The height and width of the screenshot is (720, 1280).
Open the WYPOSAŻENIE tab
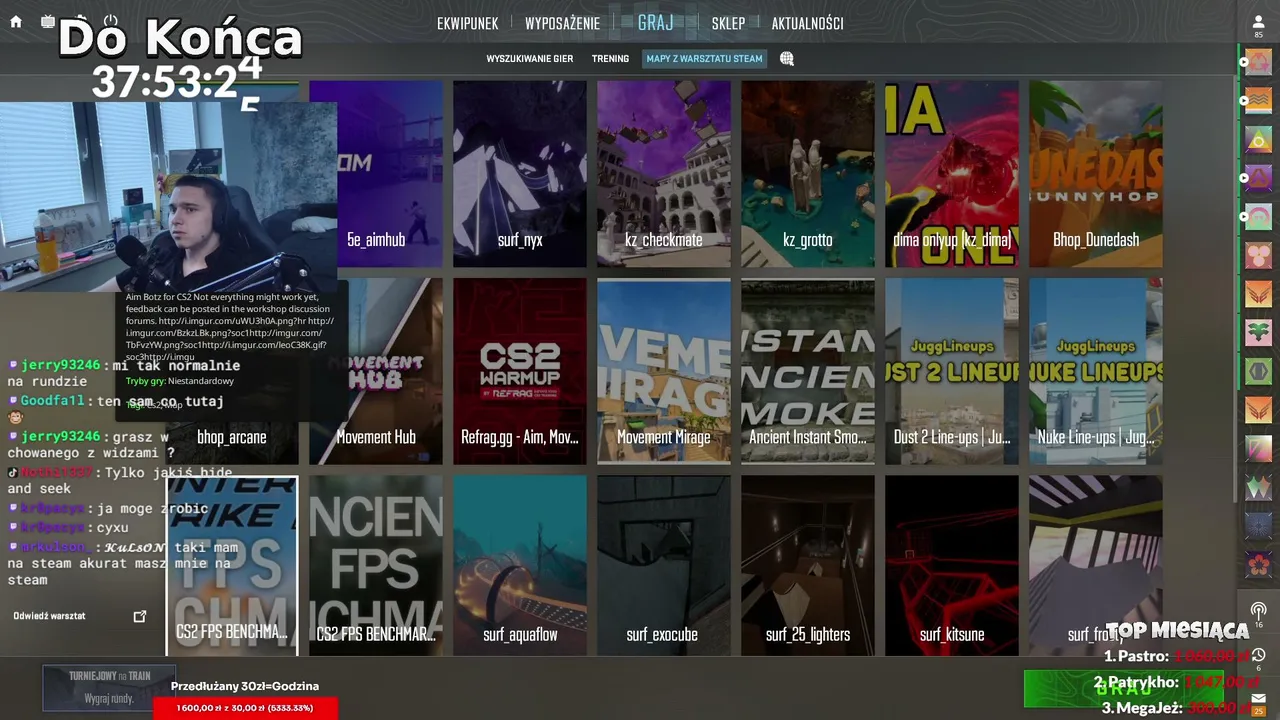click(x=562, y=24)
